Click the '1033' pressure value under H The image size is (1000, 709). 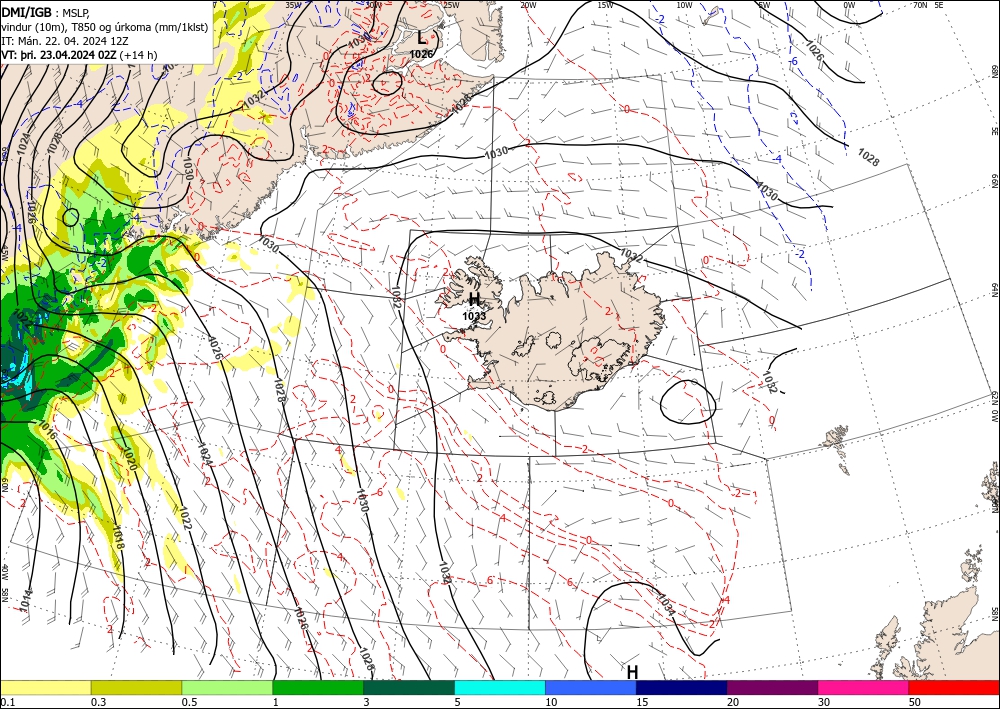click(474, 316)
